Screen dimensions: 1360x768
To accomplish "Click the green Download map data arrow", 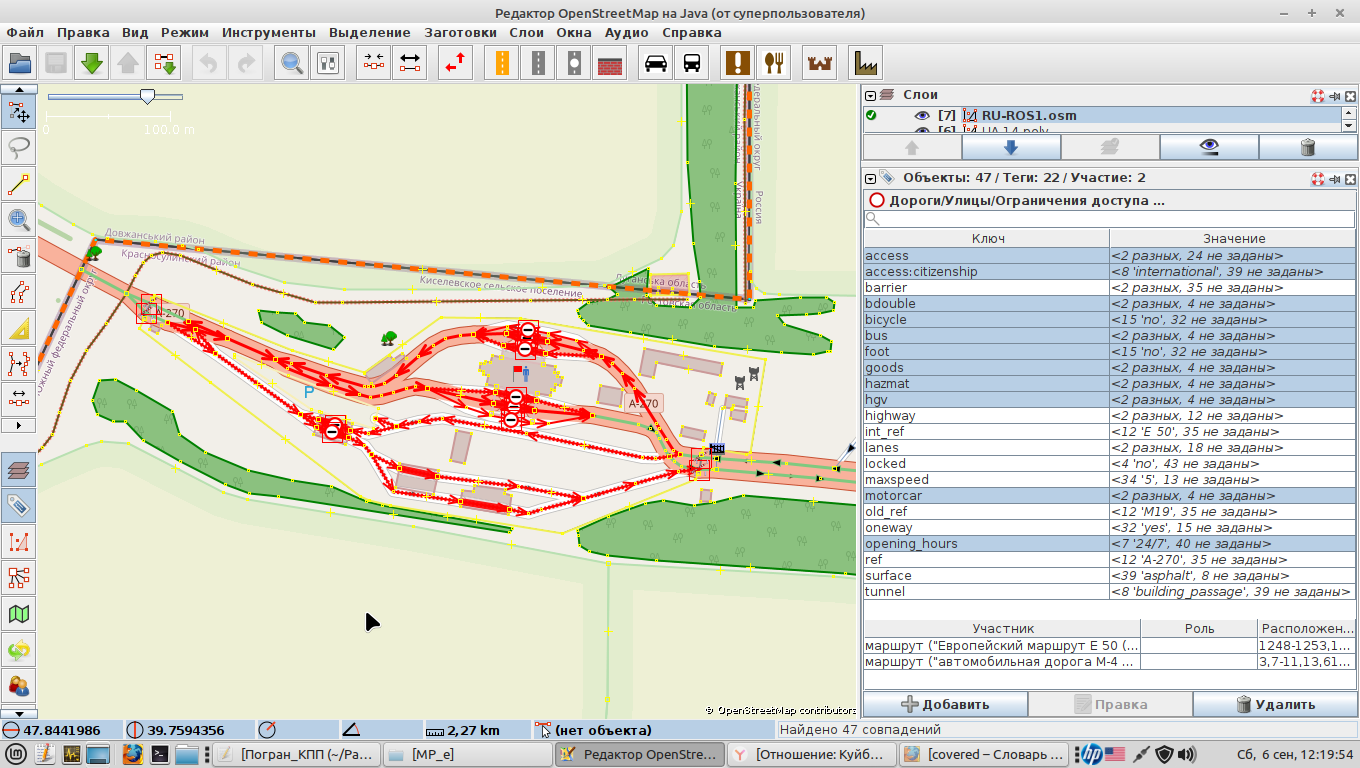I will (x=92, y=64).
